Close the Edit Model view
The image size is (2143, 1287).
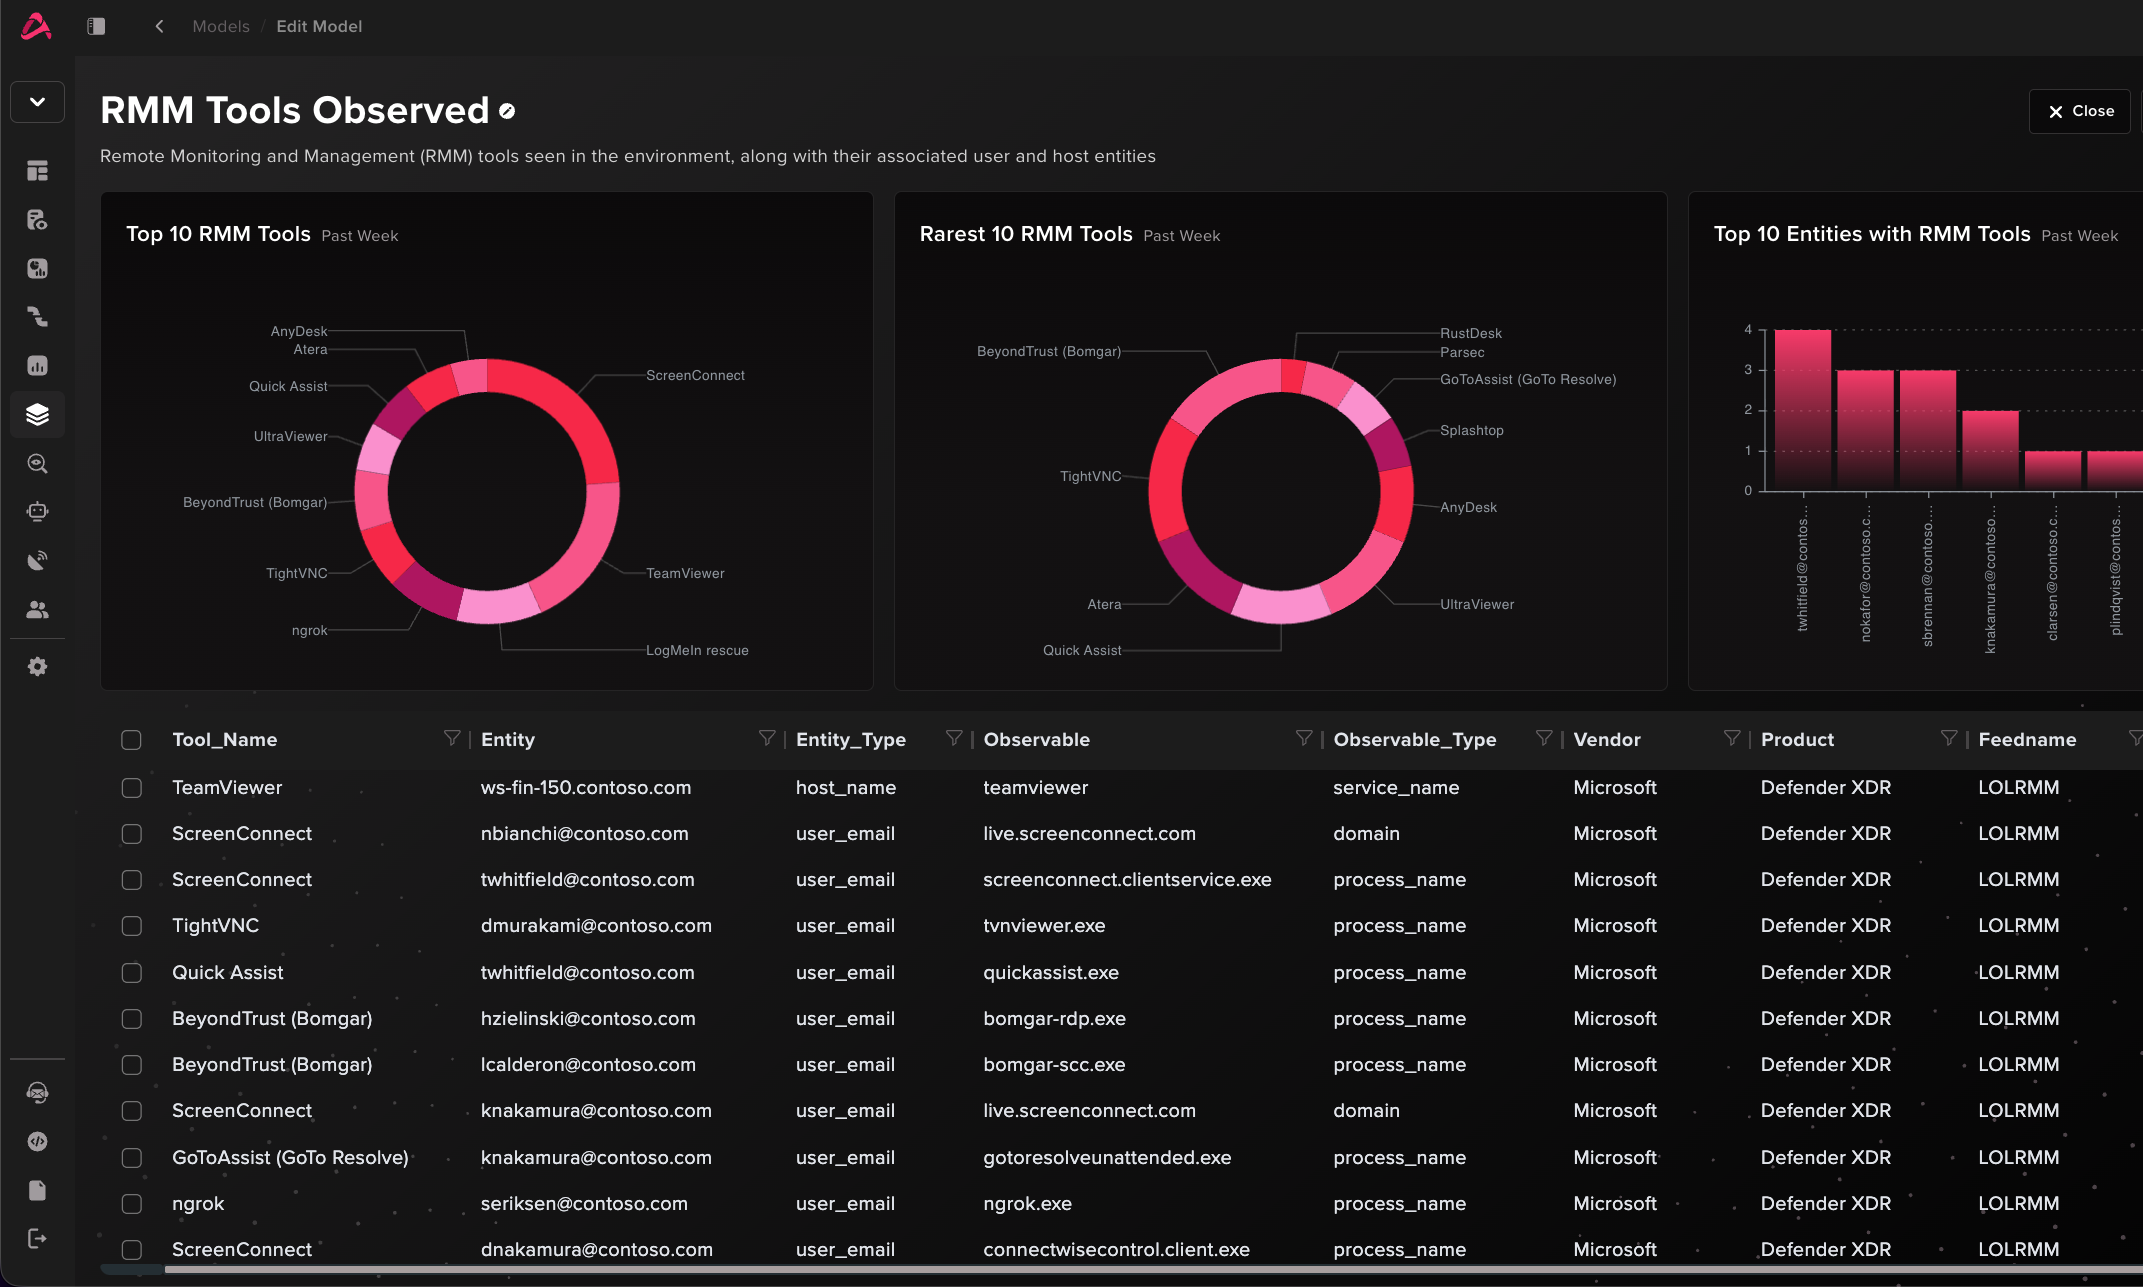click(x=2080, y=111)
